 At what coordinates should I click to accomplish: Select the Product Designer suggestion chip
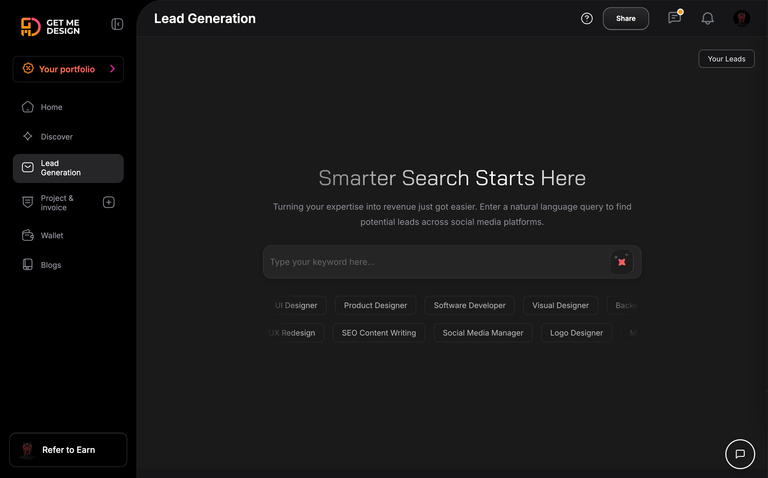coord(375,305)
